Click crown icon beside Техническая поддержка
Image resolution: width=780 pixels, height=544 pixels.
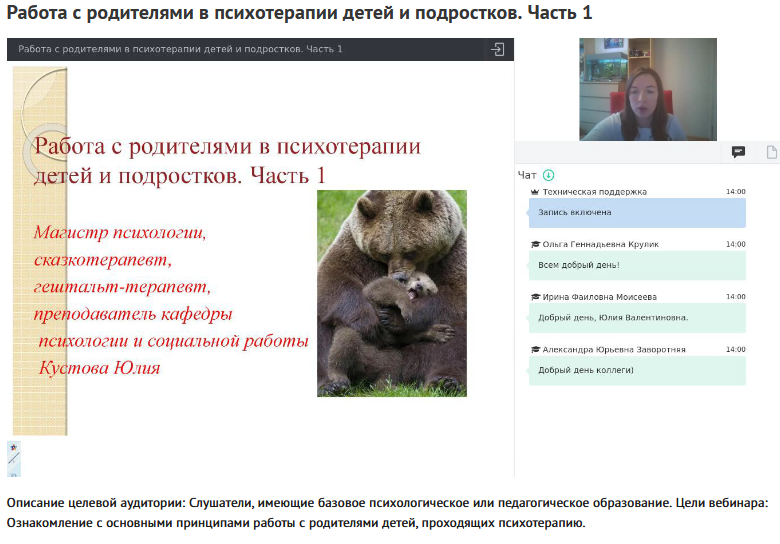[x=535, y=192]
